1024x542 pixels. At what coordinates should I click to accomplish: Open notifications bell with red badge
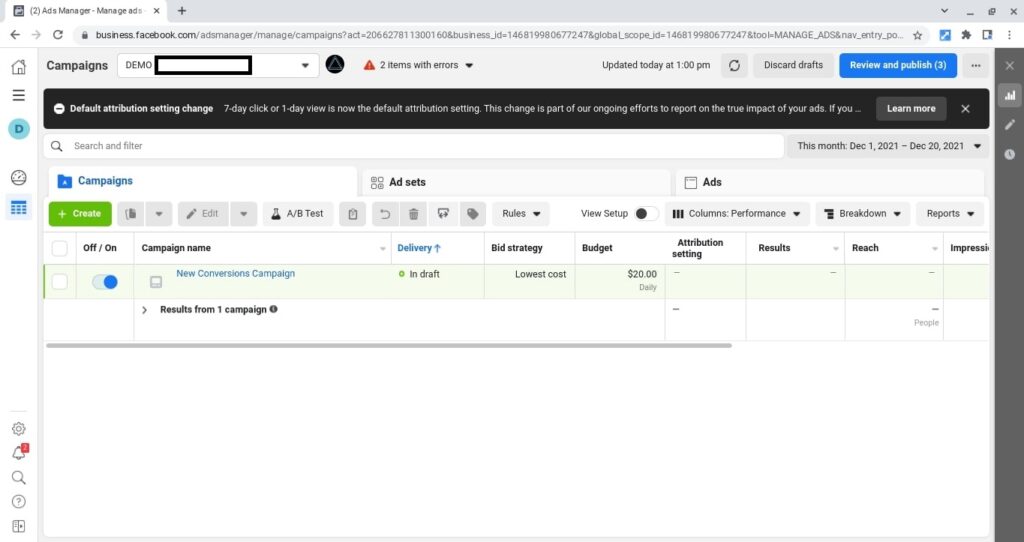pyautogui.click(x=19, y=453)
